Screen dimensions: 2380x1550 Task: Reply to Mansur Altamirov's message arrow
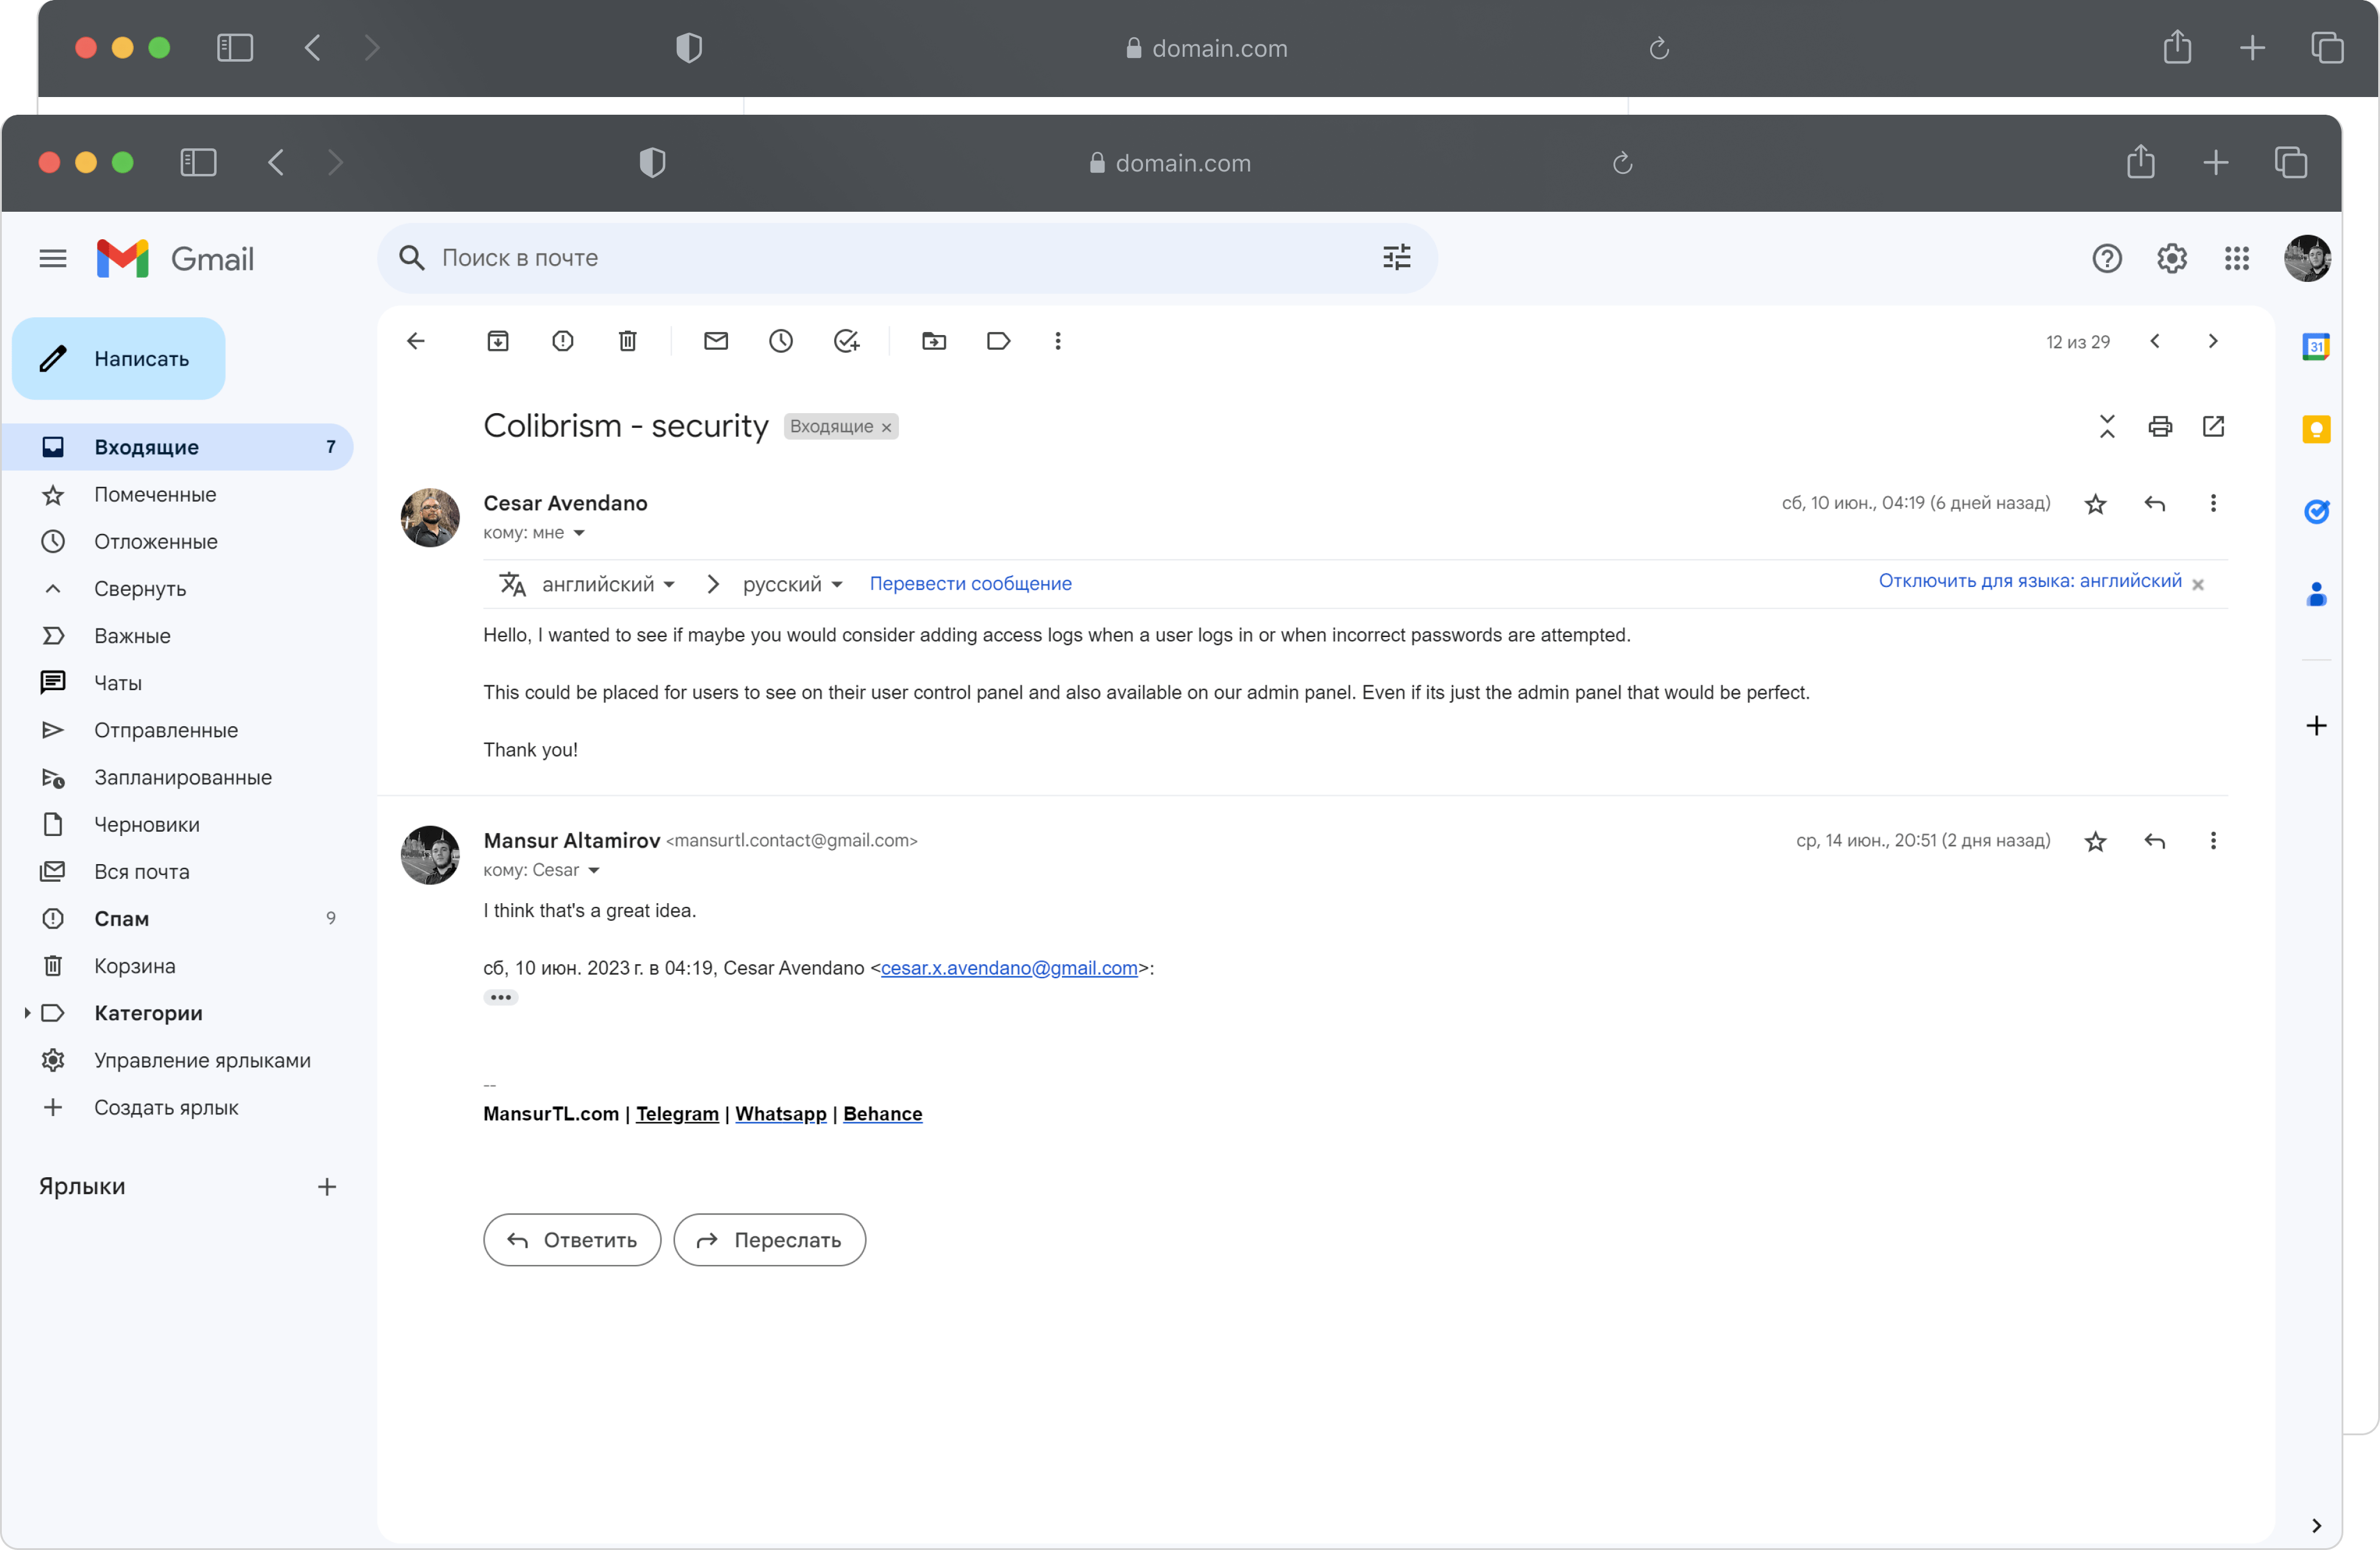coord(2155,842)
